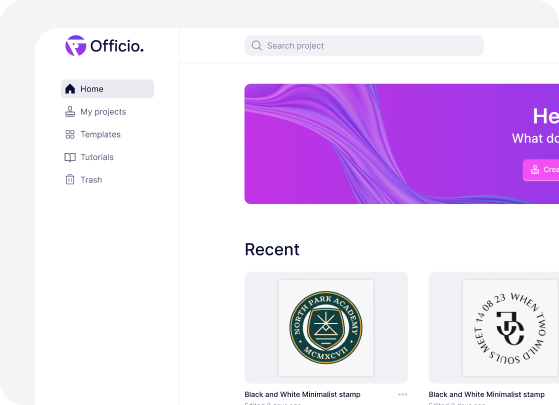Click second Black and White Minimalist stamp title
Image resolution: width=559 pixels, height=405 pixels.
(487, 394)
